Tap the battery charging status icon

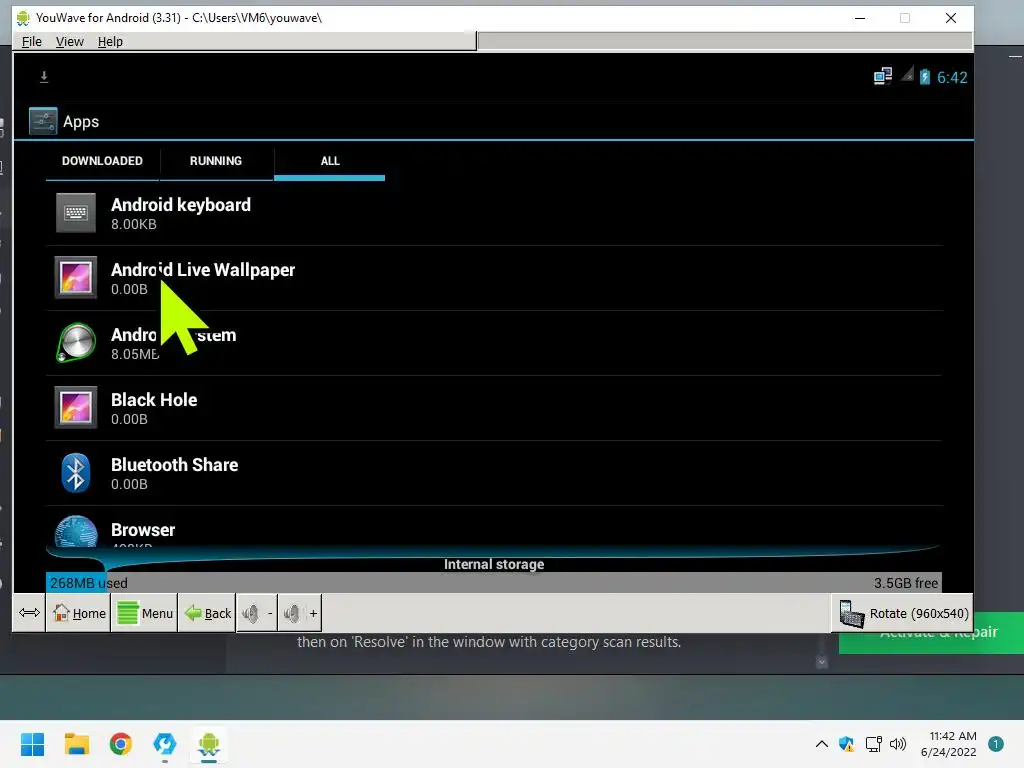(925, 77)
